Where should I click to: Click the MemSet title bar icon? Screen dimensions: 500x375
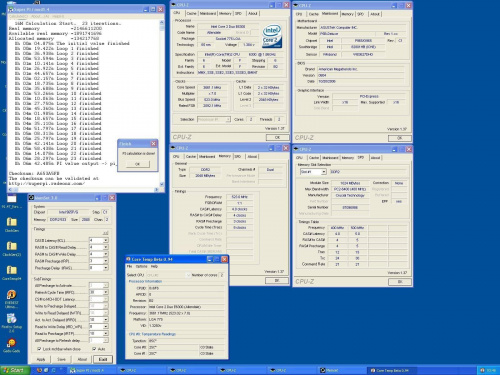[32, 198]
